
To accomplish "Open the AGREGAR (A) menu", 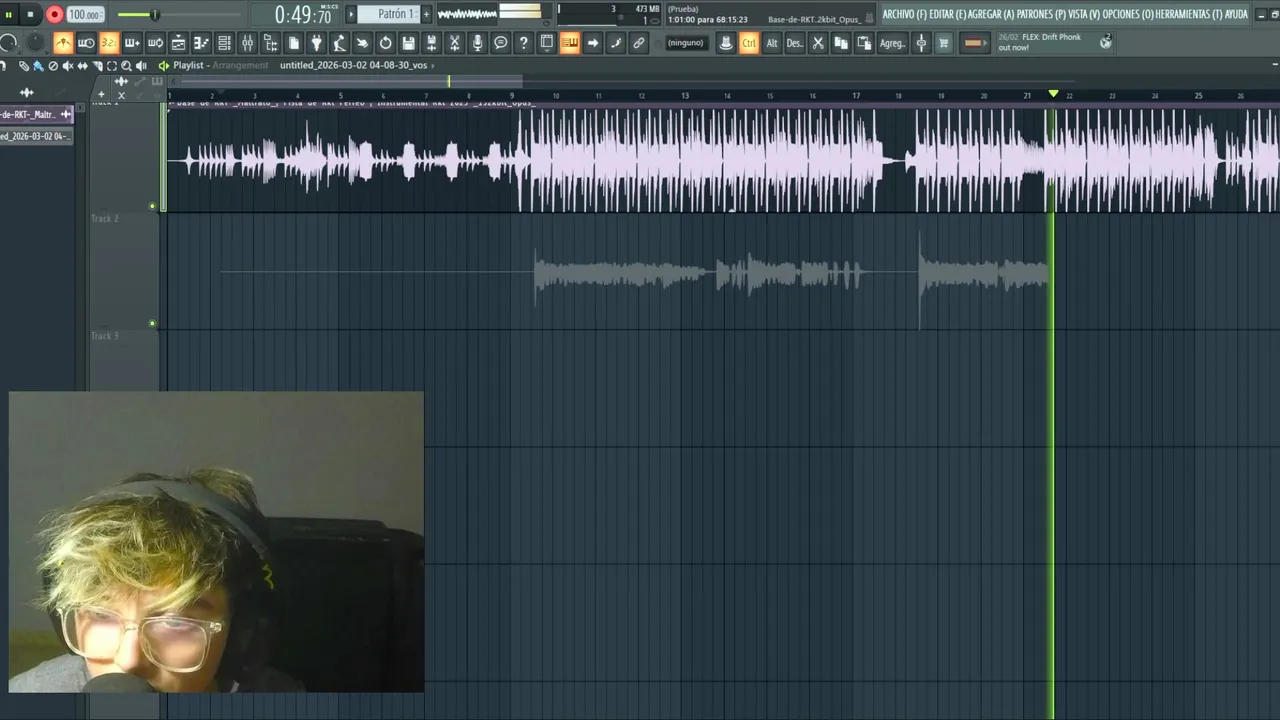I will click(991, 14).
